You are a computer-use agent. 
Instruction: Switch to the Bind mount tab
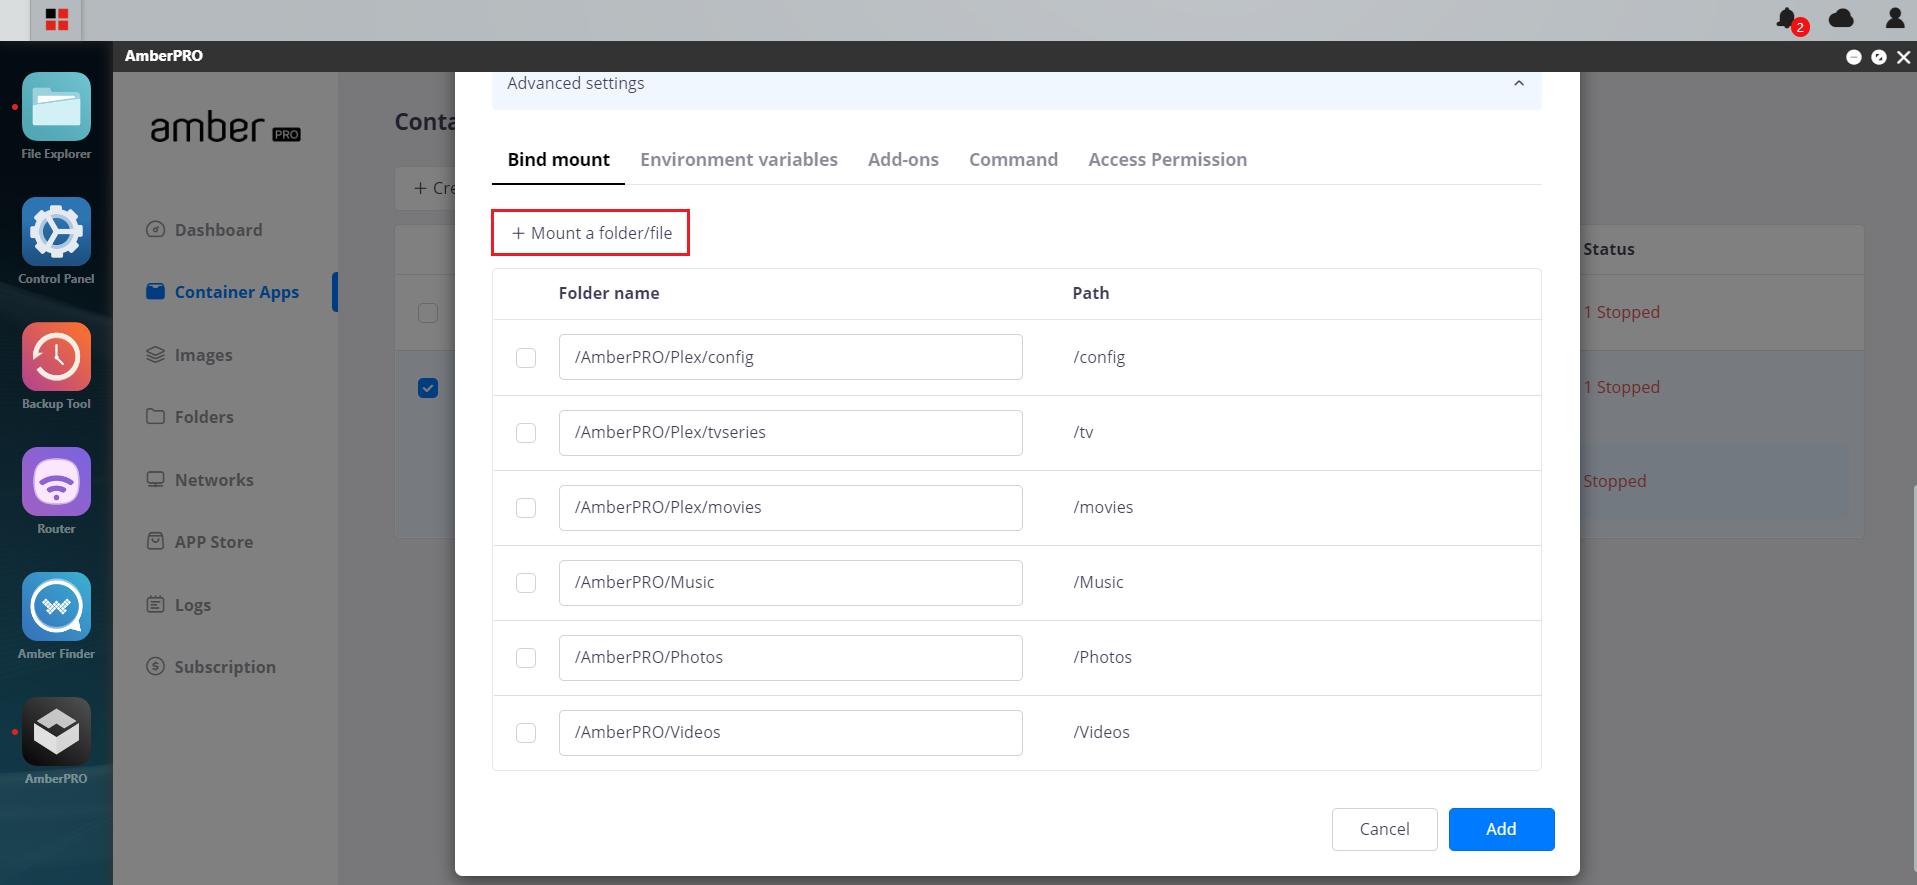pos(558,160)
